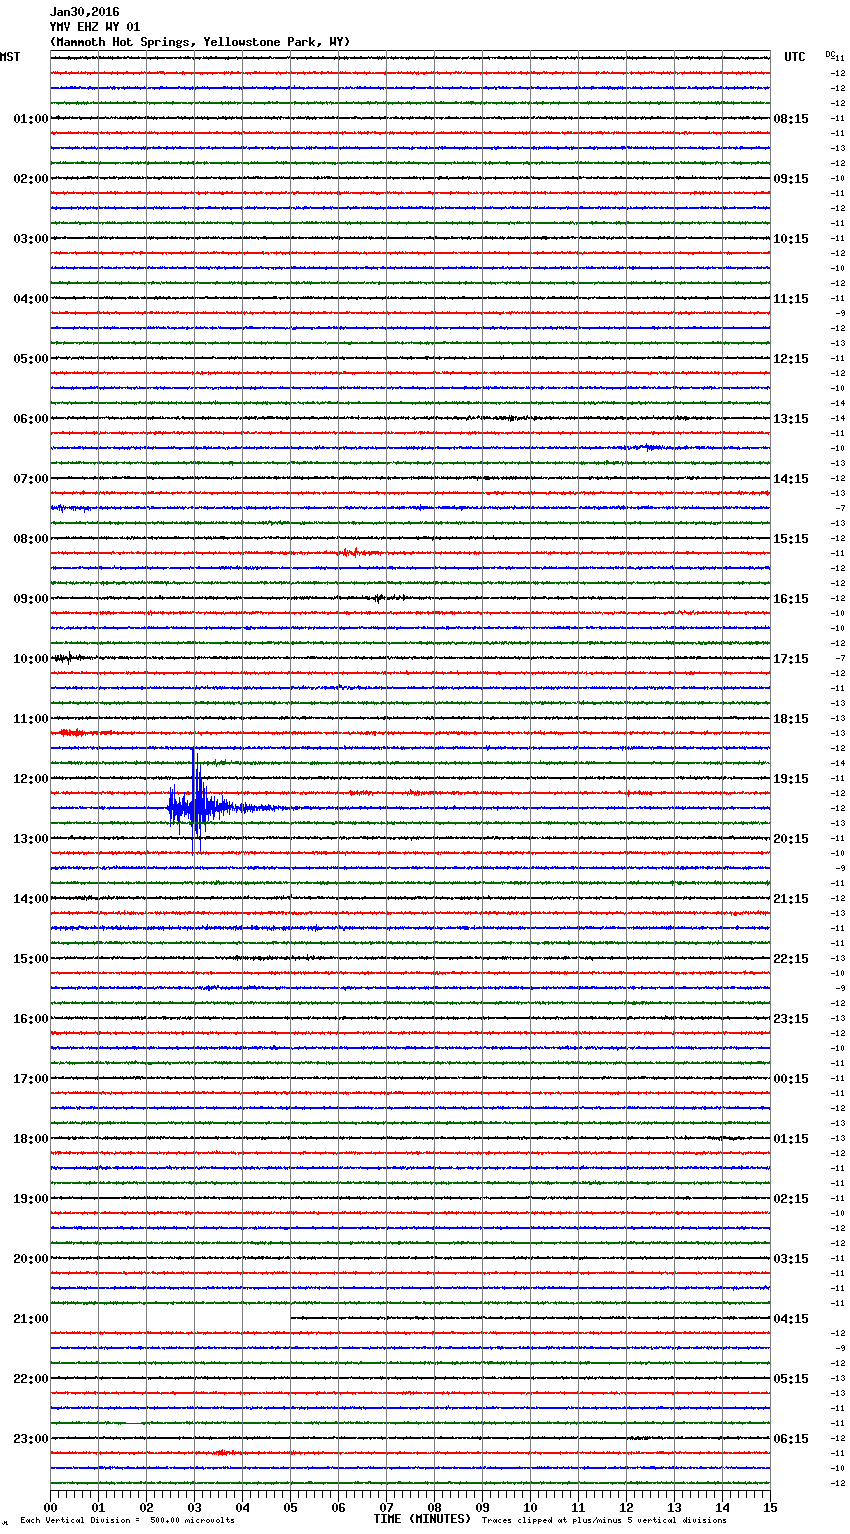850x1534 pixels.
Task: Click the 09:00 MST row label
Action: click(31, 599)
